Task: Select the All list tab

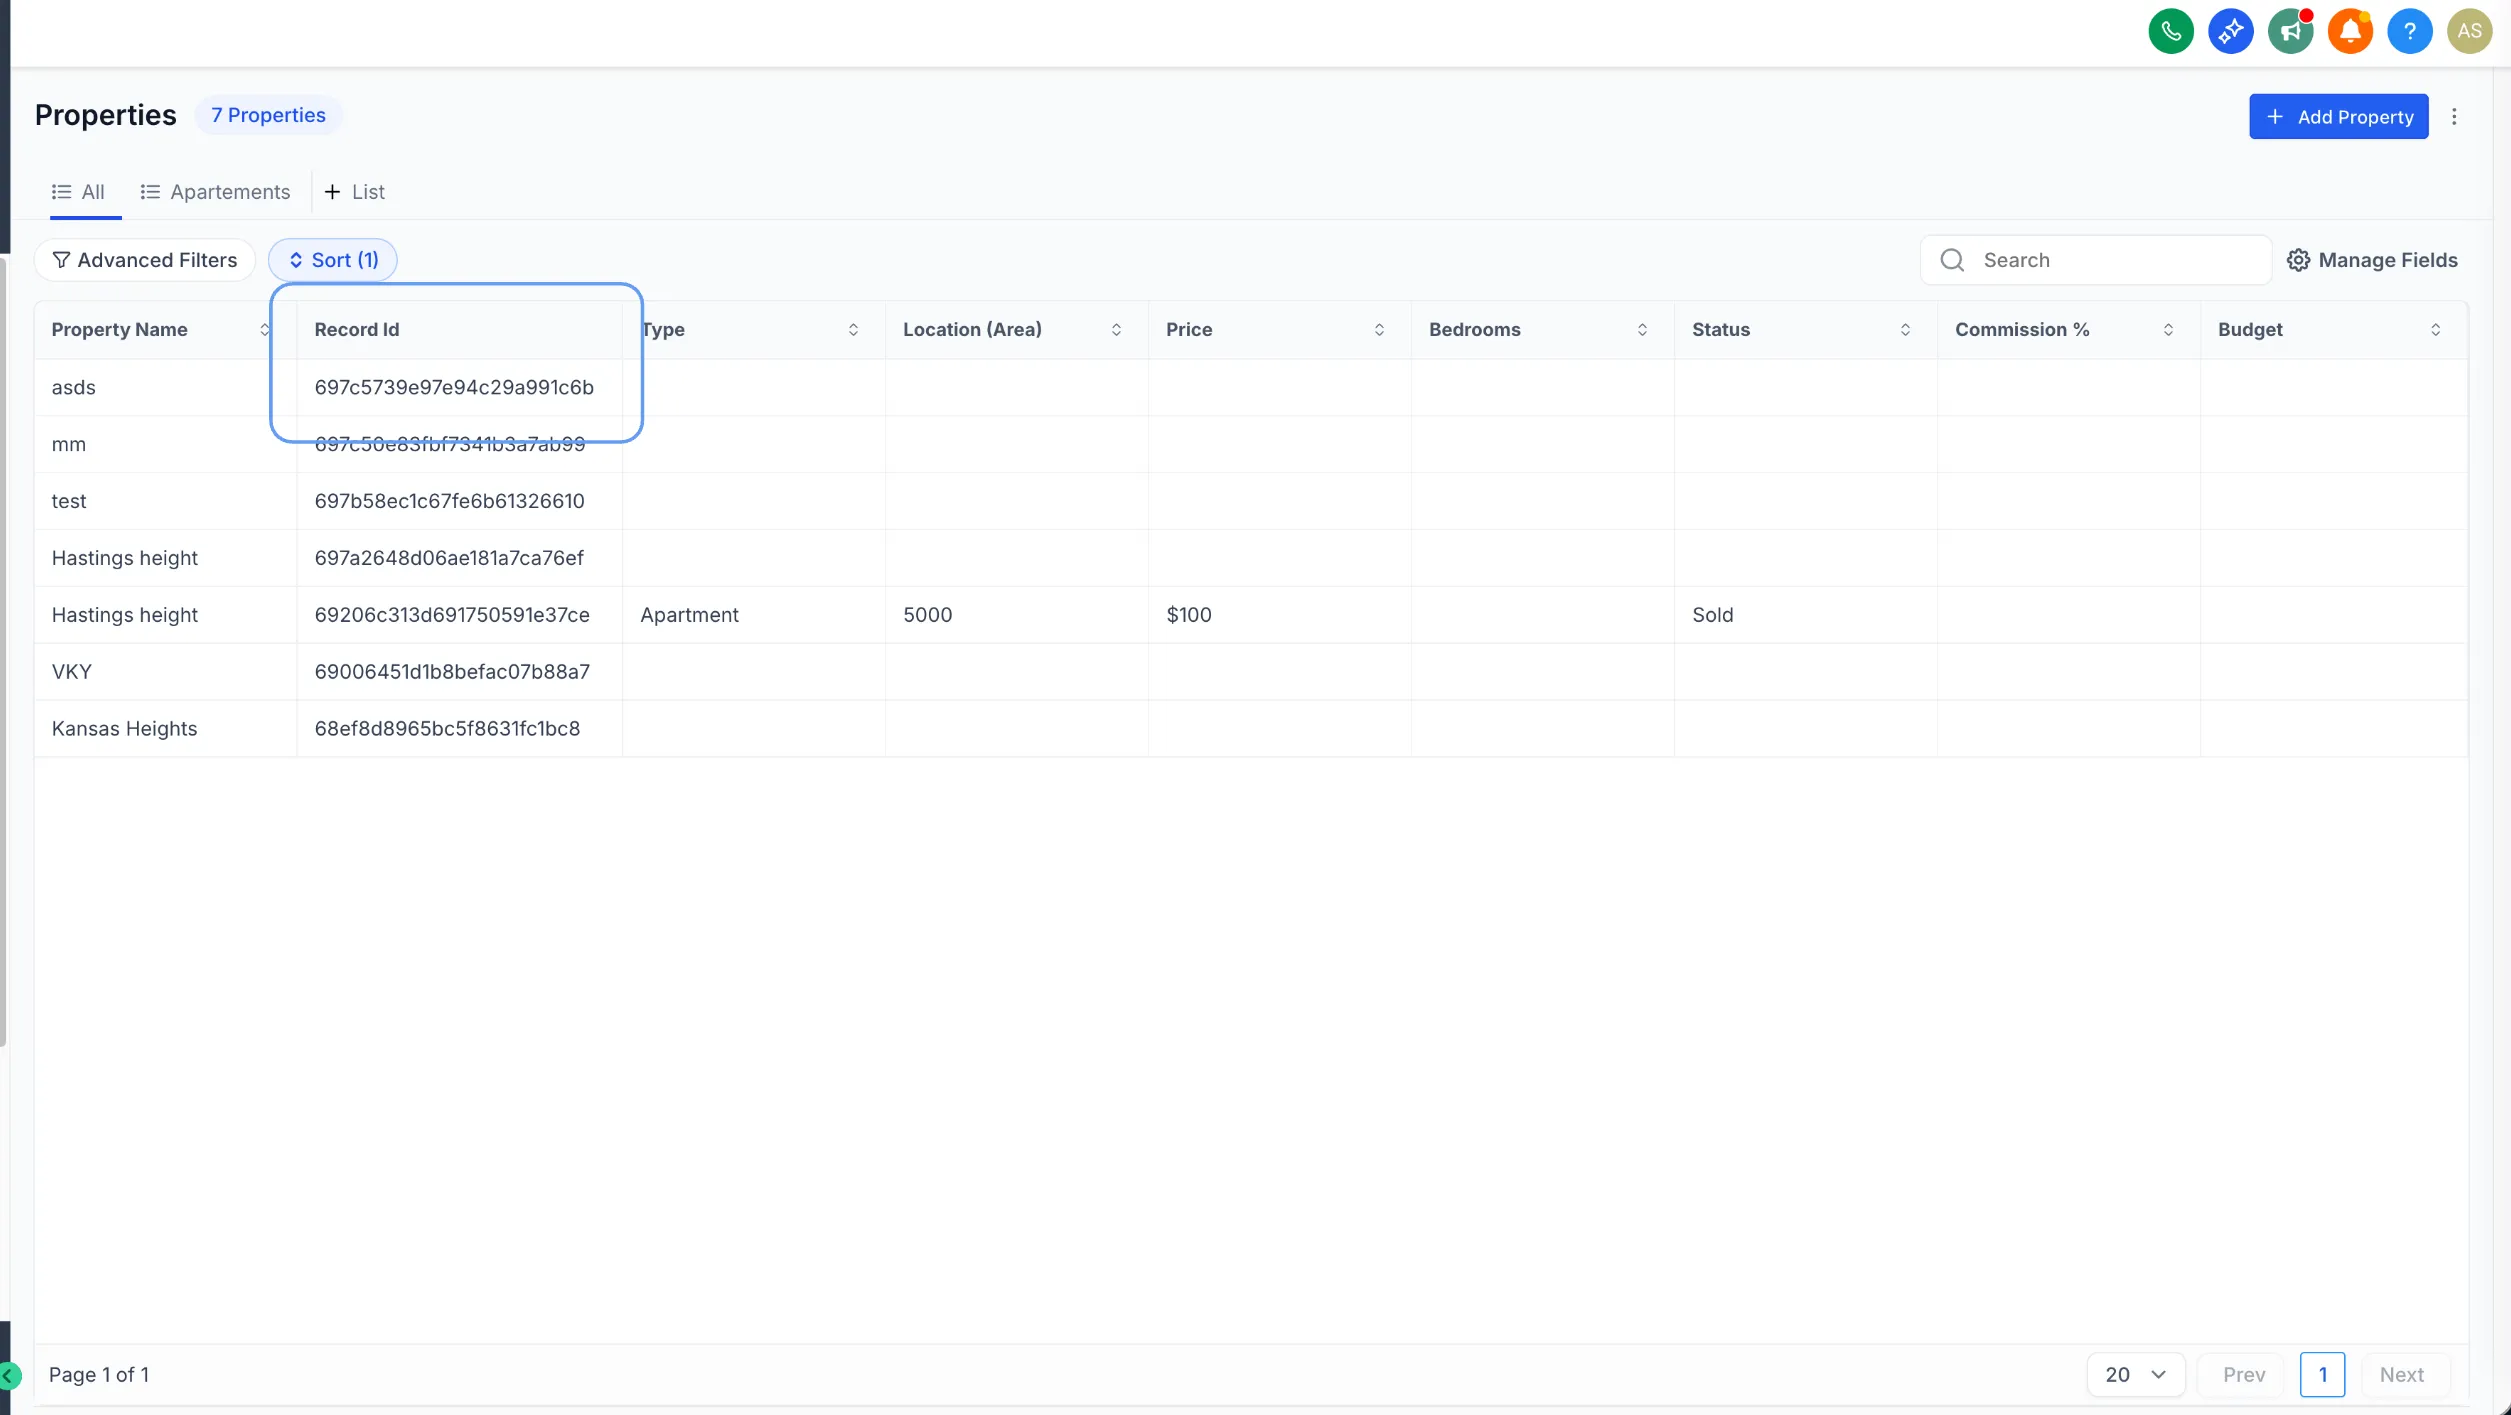Action: pyautogui.click(x=79, y=192)
